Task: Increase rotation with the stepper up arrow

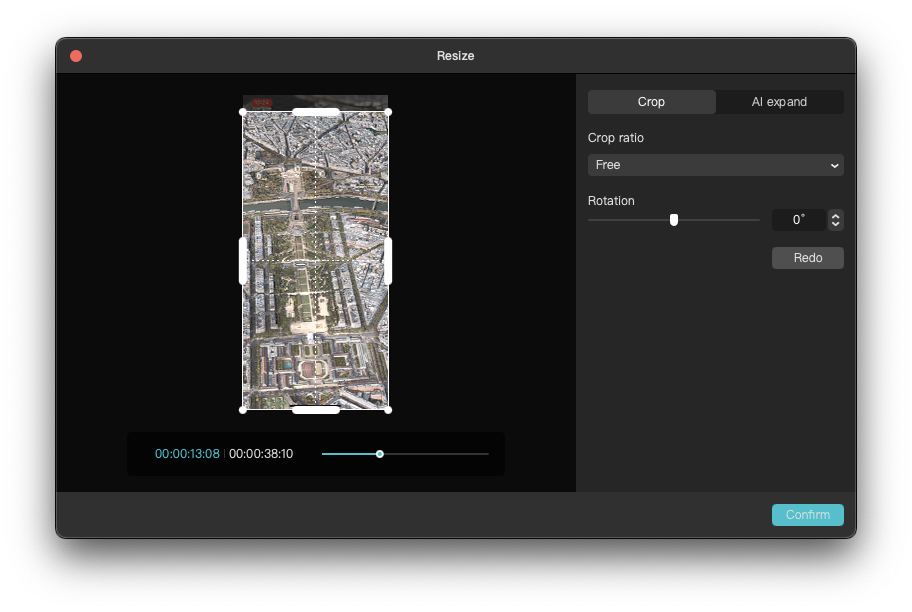Action: (x=835, y=216)
